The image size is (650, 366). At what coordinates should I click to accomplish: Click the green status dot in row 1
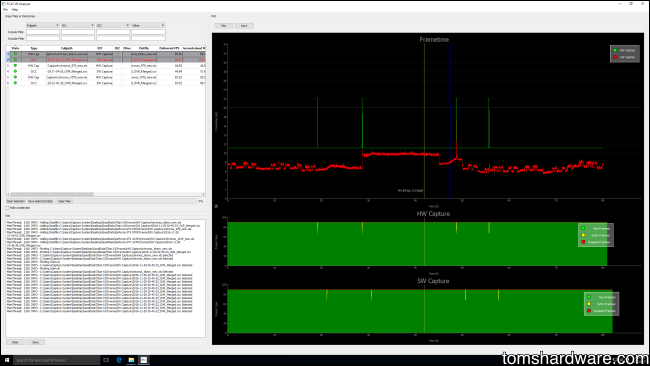coord(15,54)
